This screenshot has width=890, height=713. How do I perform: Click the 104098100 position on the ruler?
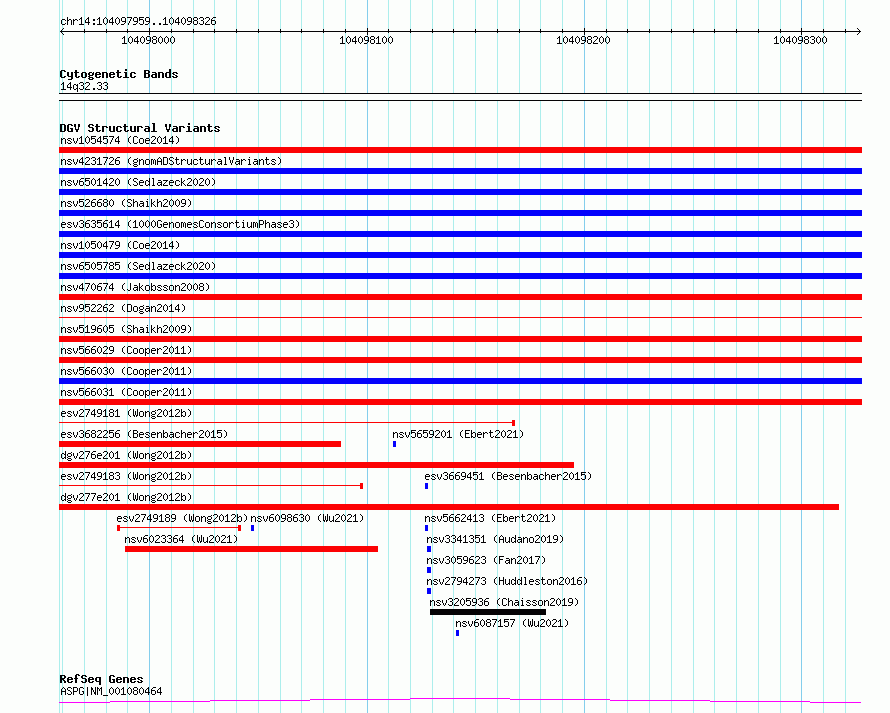click(x=366, y=40)
